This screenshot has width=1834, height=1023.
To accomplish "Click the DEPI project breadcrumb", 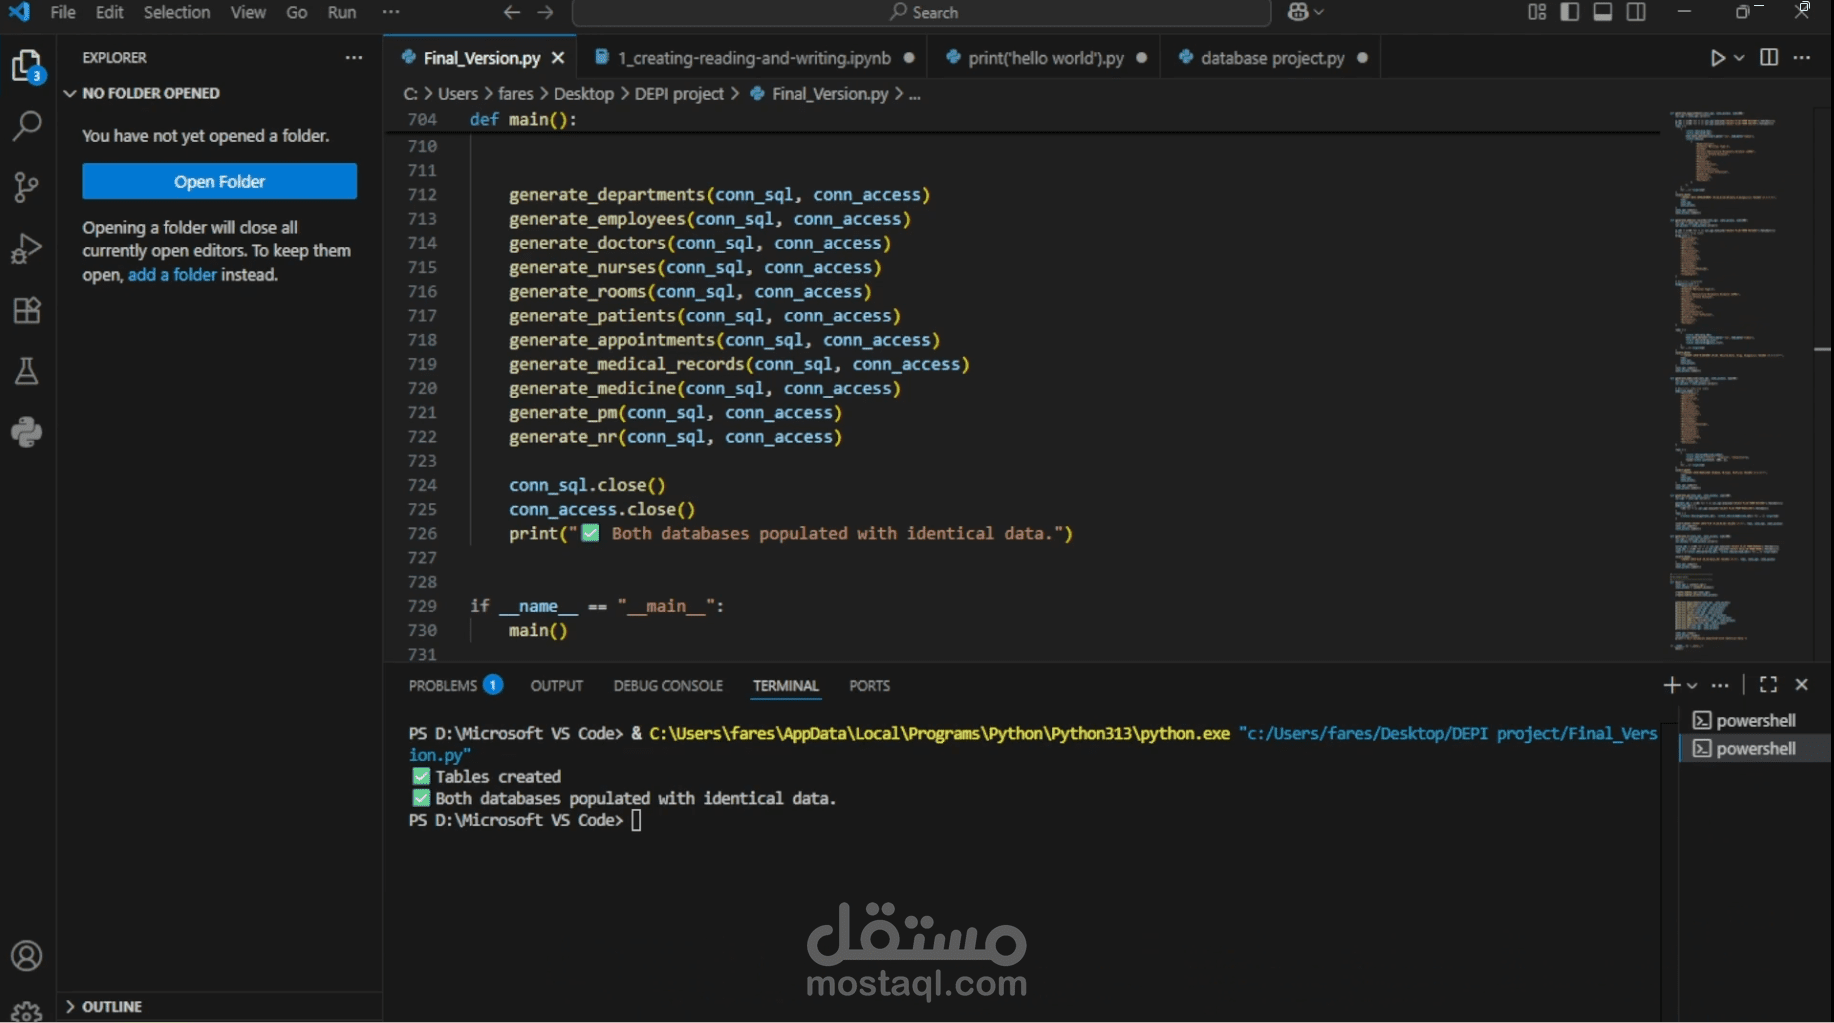I will point(679,94).
